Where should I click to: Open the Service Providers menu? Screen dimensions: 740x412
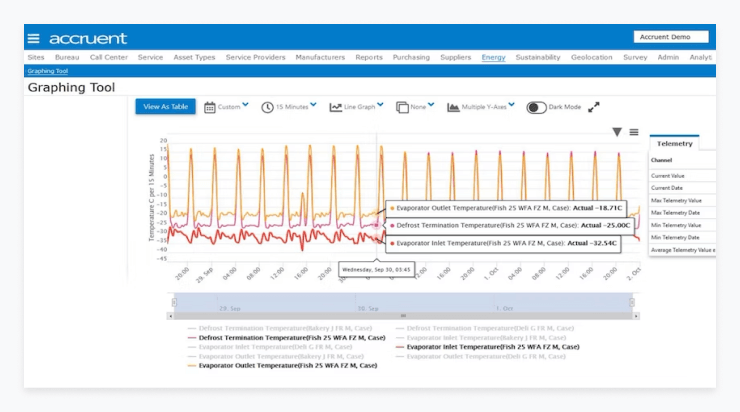click(x=255, y=57)
